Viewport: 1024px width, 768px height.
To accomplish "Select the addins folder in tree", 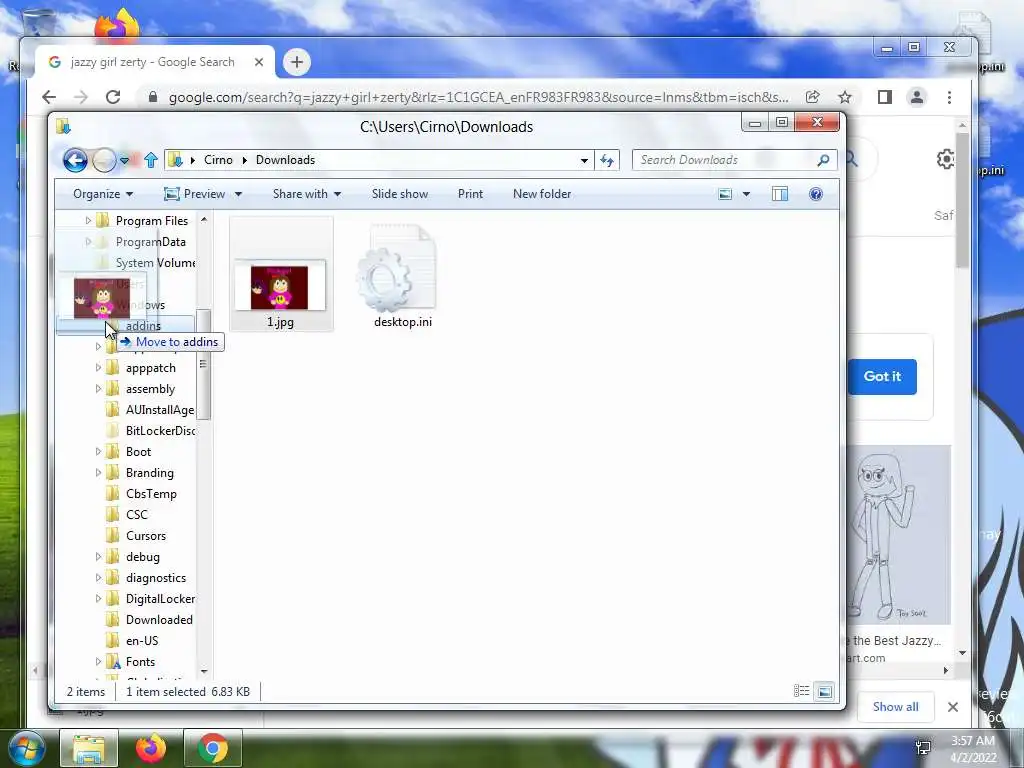I will pos(143,325).
